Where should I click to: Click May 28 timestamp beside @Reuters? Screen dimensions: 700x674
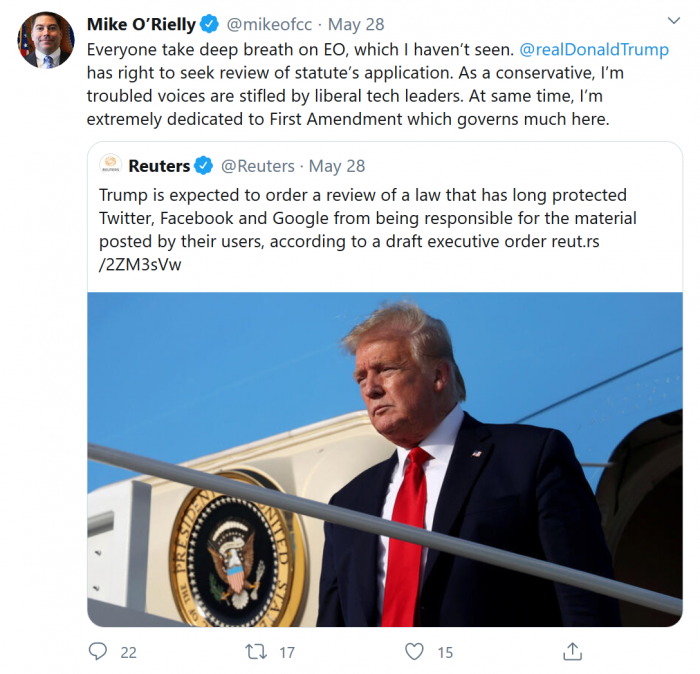tap(337, 165)
